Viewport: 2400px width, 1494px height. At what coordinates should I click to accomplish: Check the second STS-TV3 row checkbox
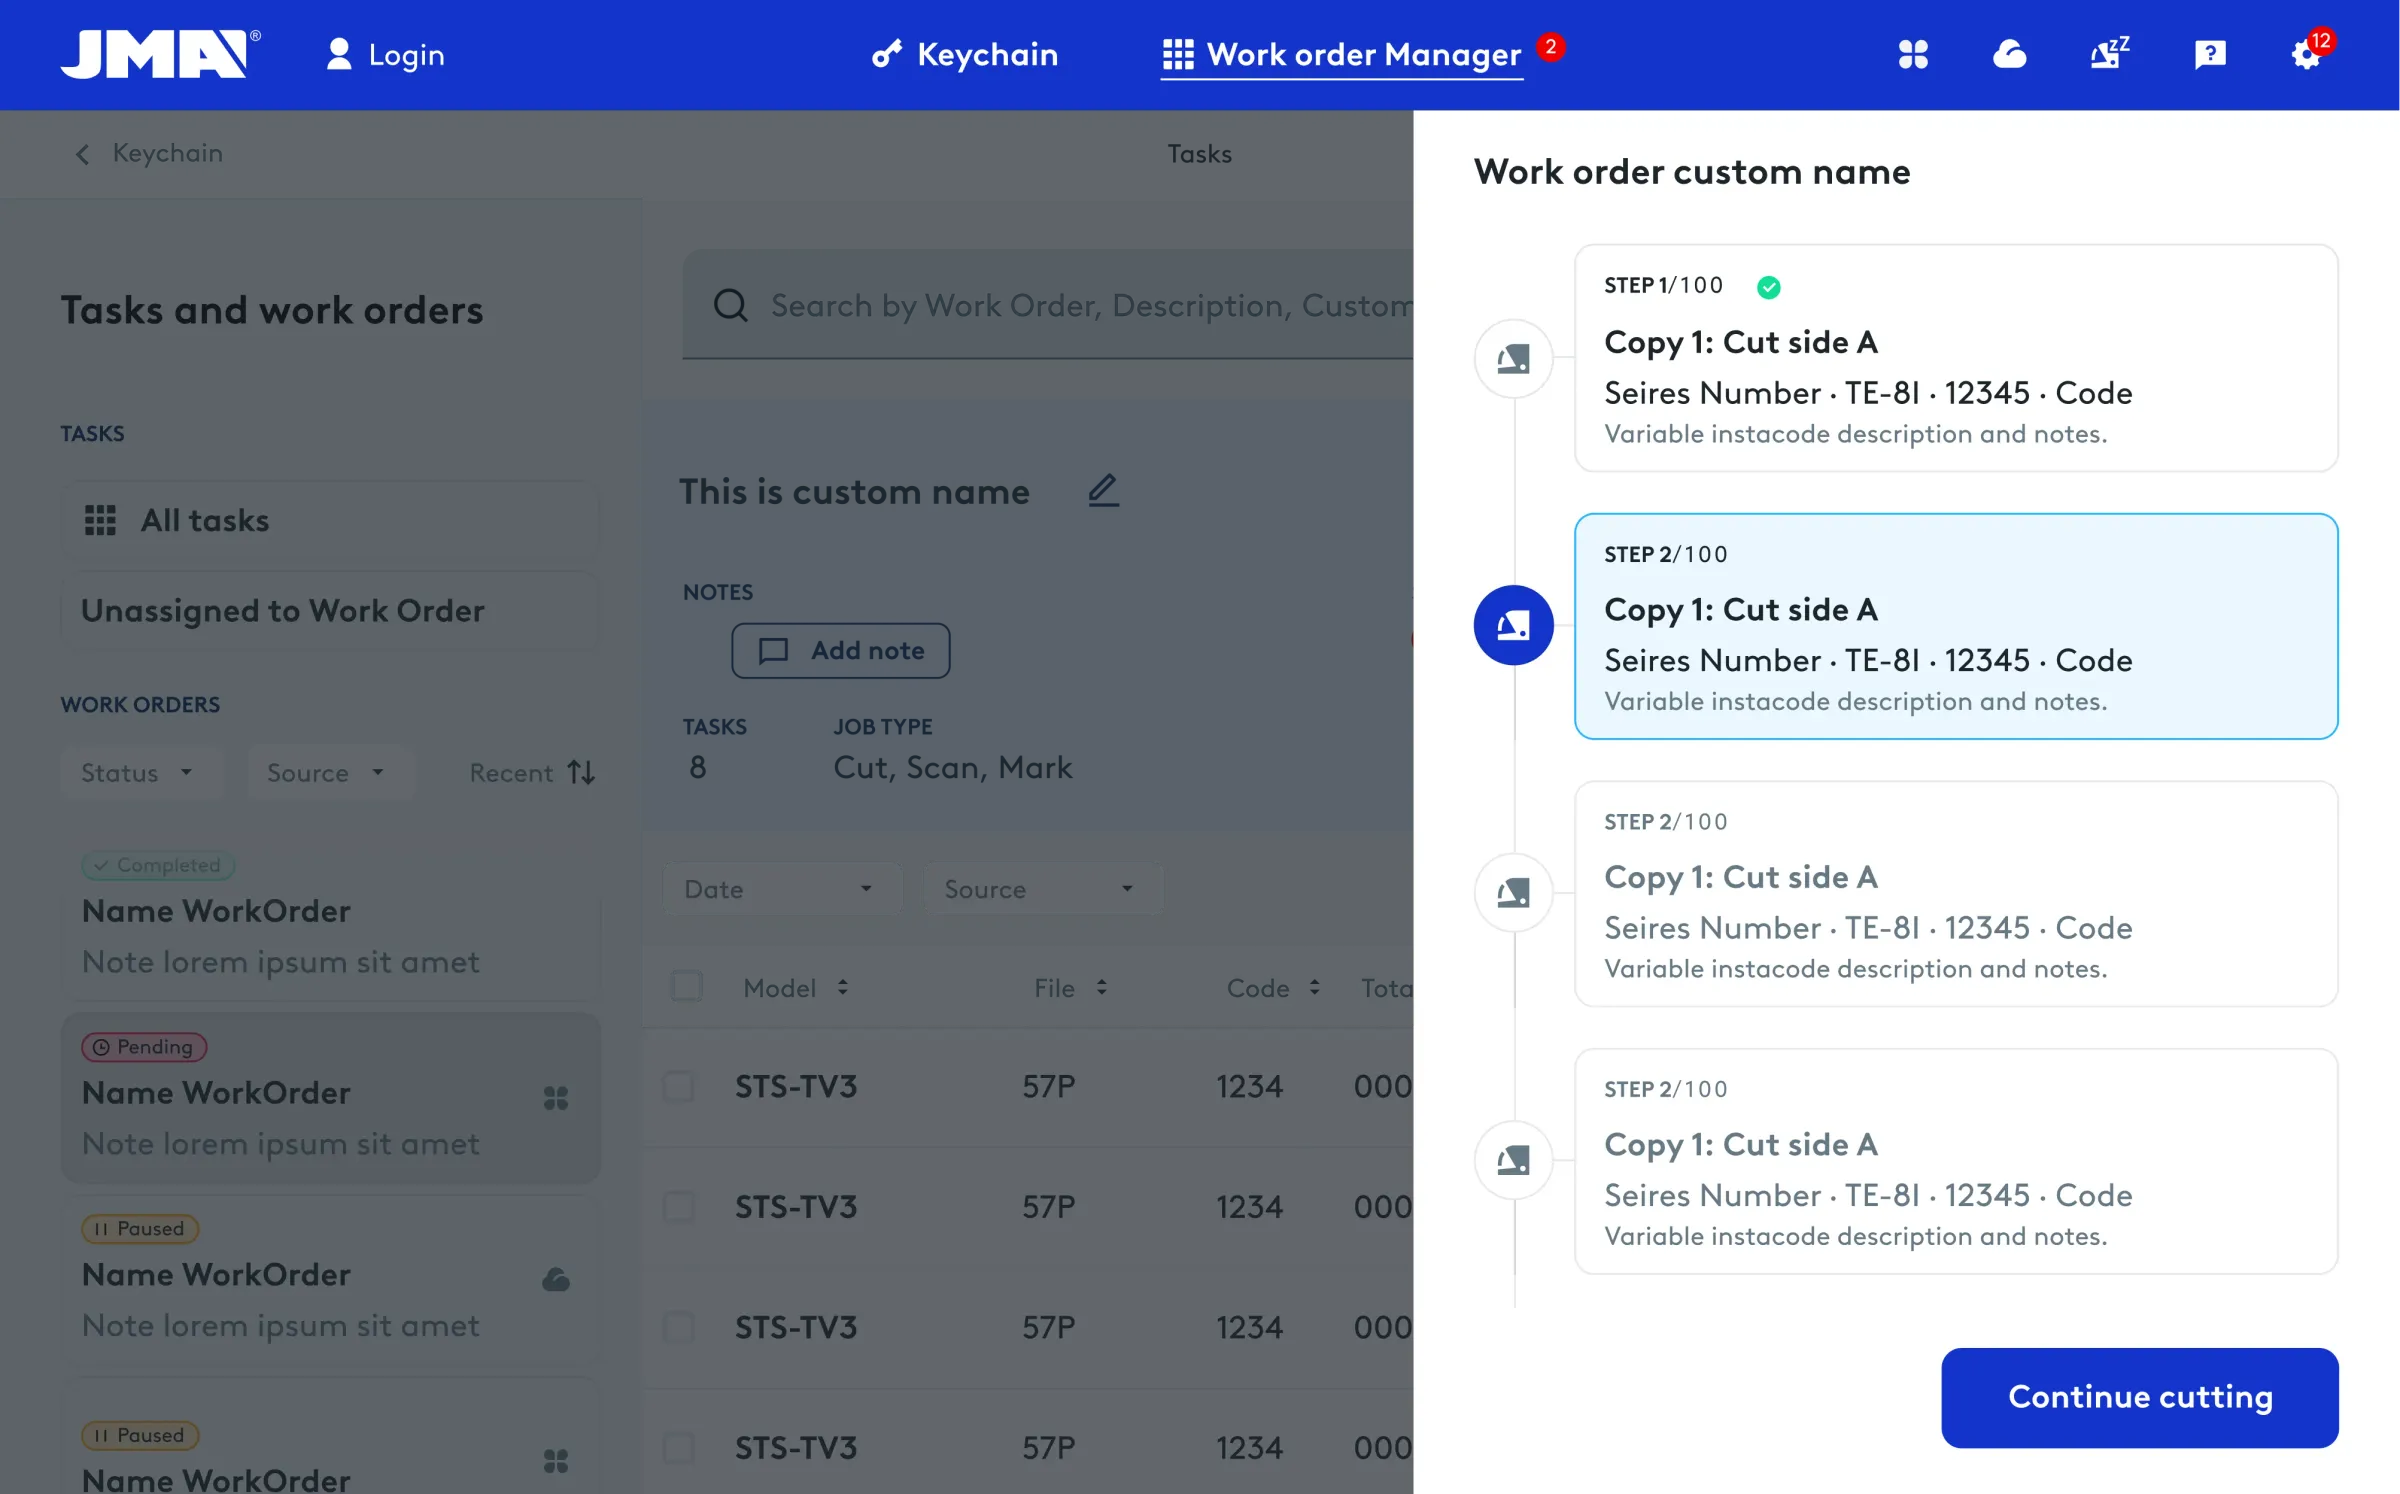[x=679, y=1207]
